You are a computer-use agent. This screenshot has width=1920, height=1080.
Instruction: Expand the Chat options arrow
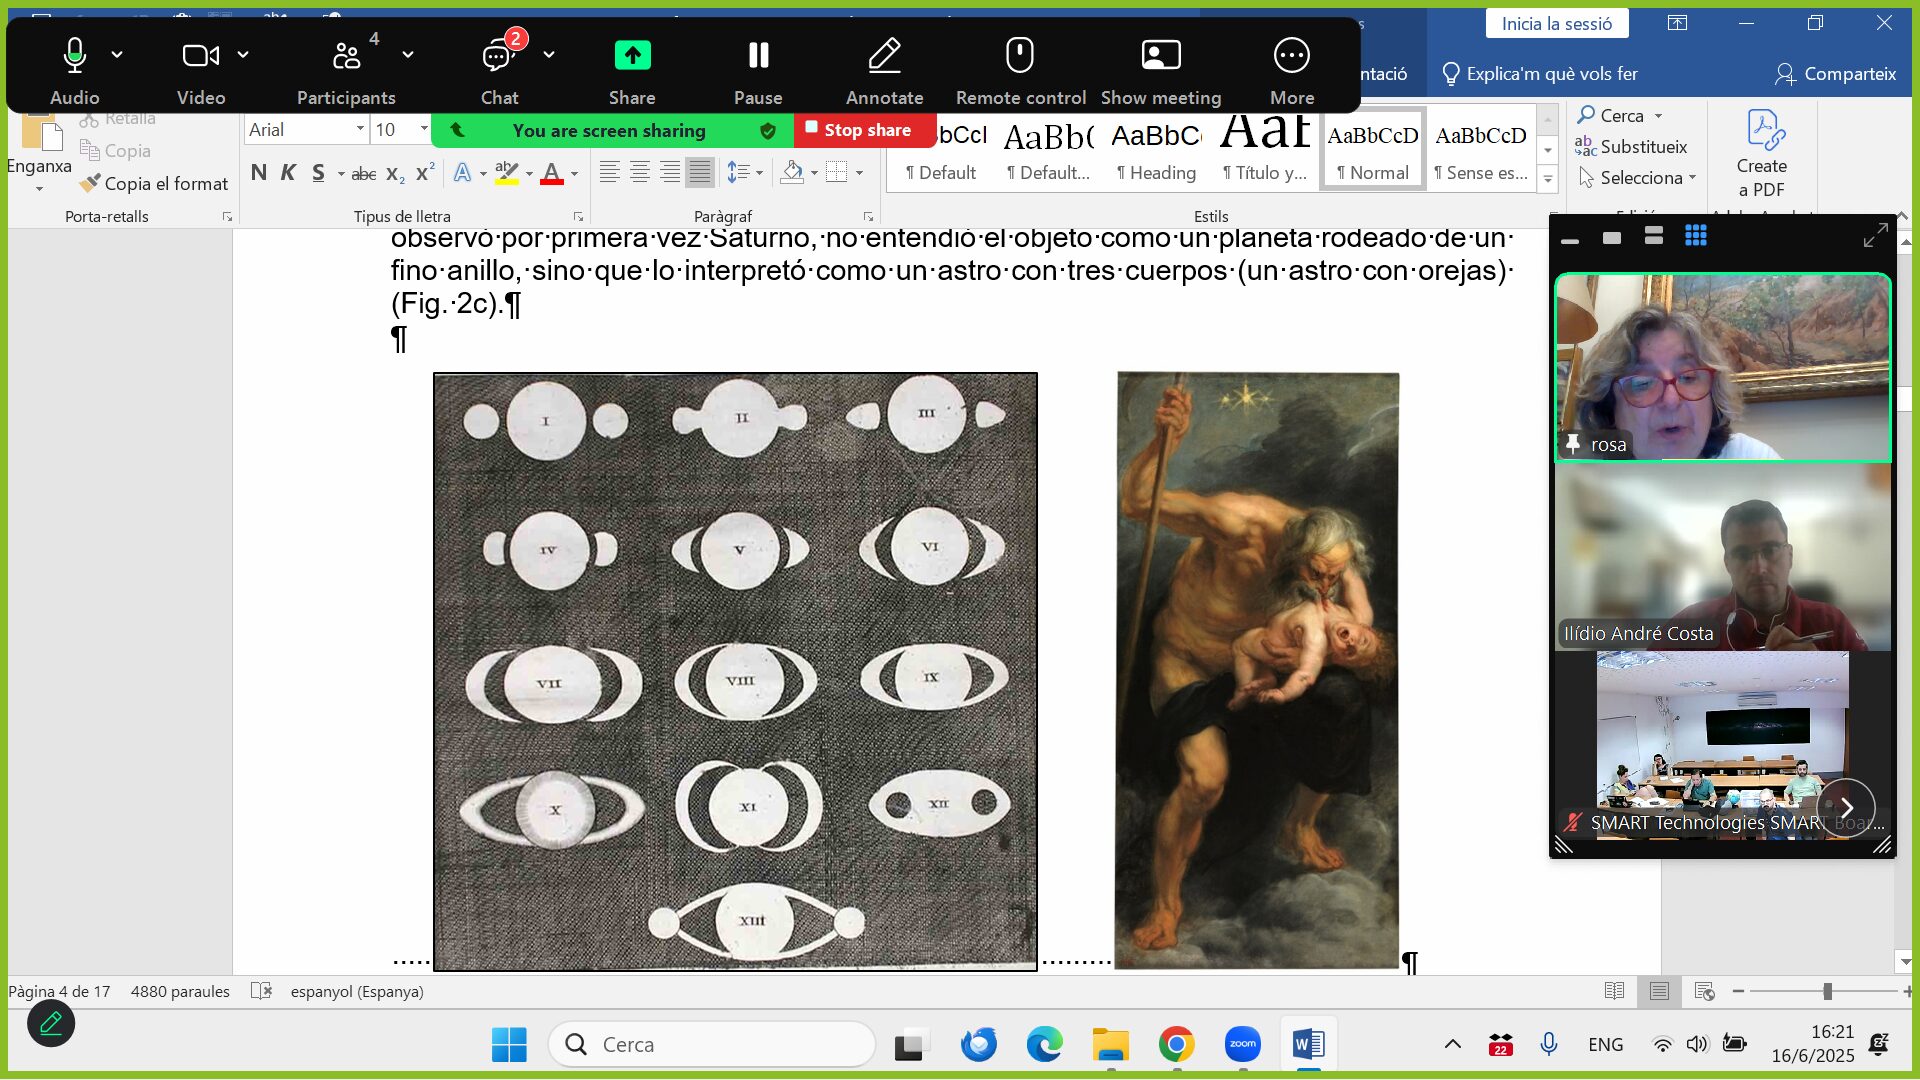pyautogui.click(x=549, y=55)
